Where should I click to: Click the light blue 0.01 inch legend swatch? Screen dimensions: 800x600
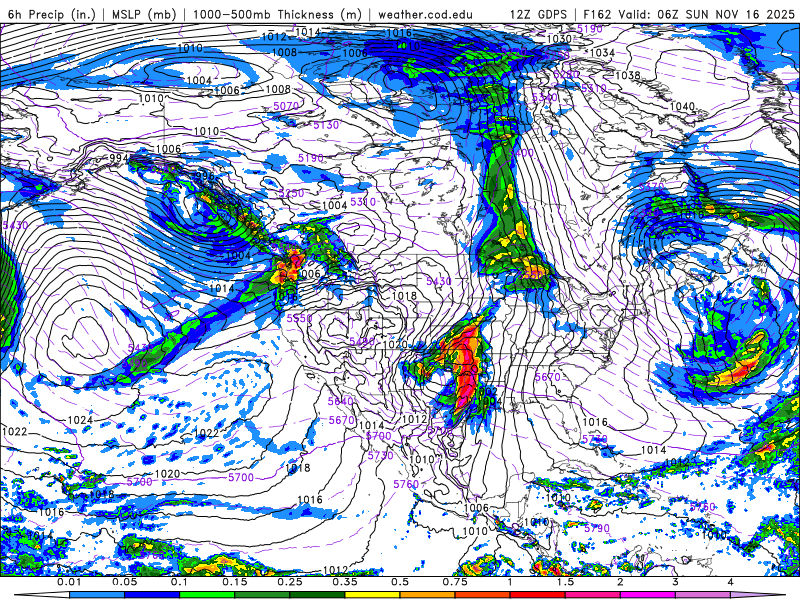[96, 595]
